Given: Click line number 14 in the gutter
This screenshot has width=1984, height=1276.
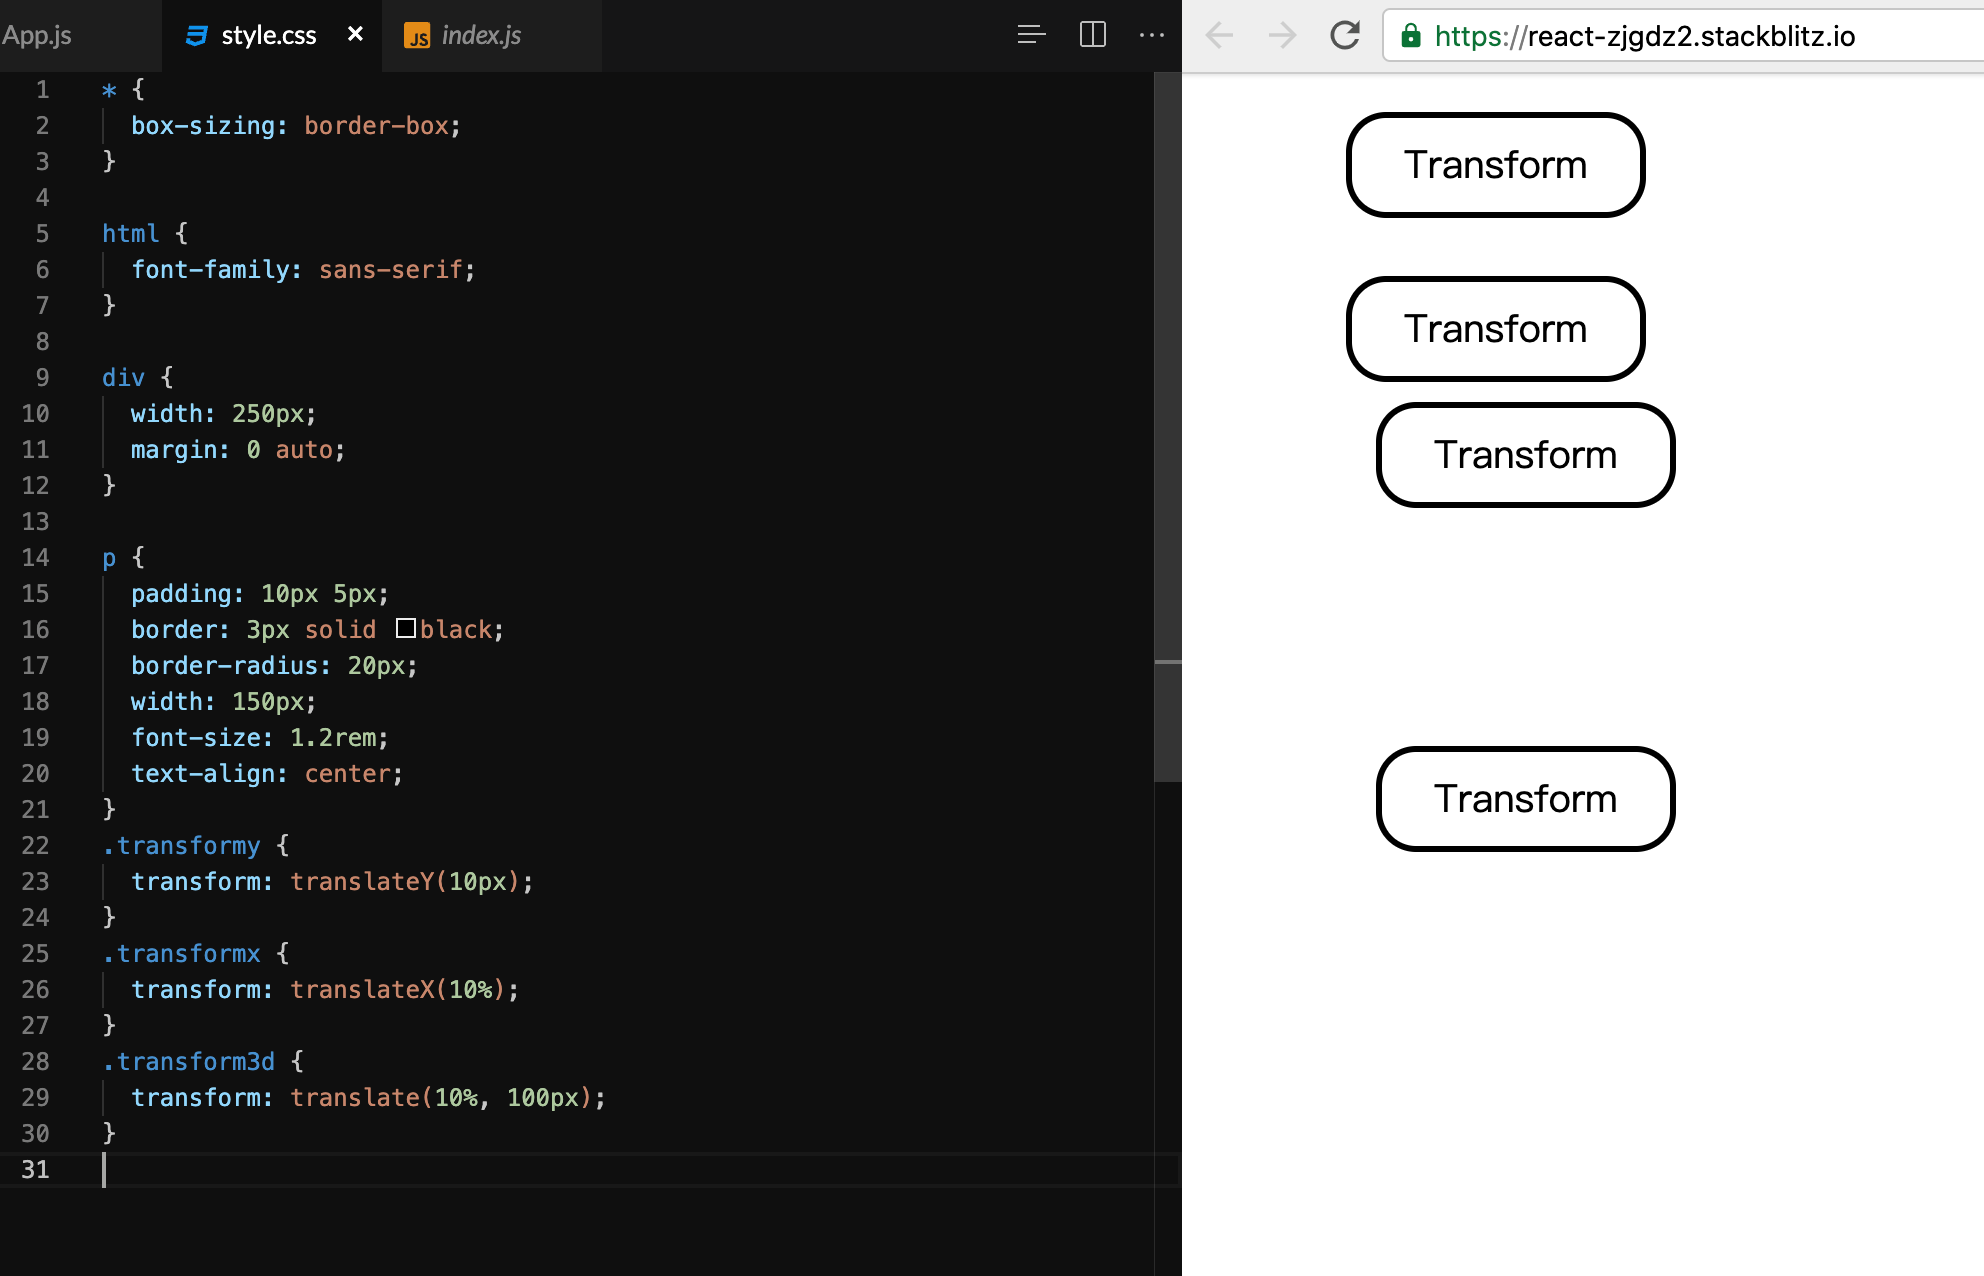Looking at the screenshot, I should pos(35,557).
